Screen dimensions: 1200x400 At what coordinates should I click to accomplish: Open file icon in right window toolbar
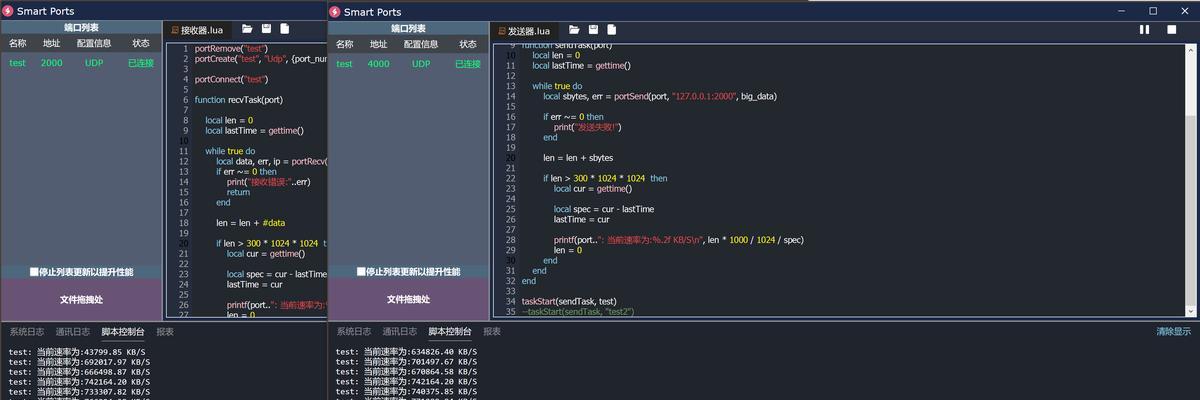tap(574, 29)
